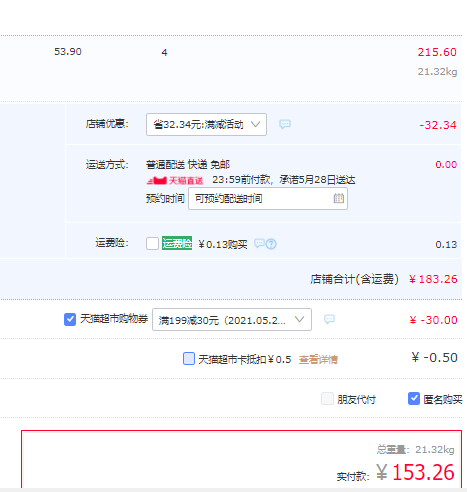467x492 pixels.
Task: Click the 普通配送 快递 免邮 shipping option text
Action: pyautogui.click(x=188, y=164)
